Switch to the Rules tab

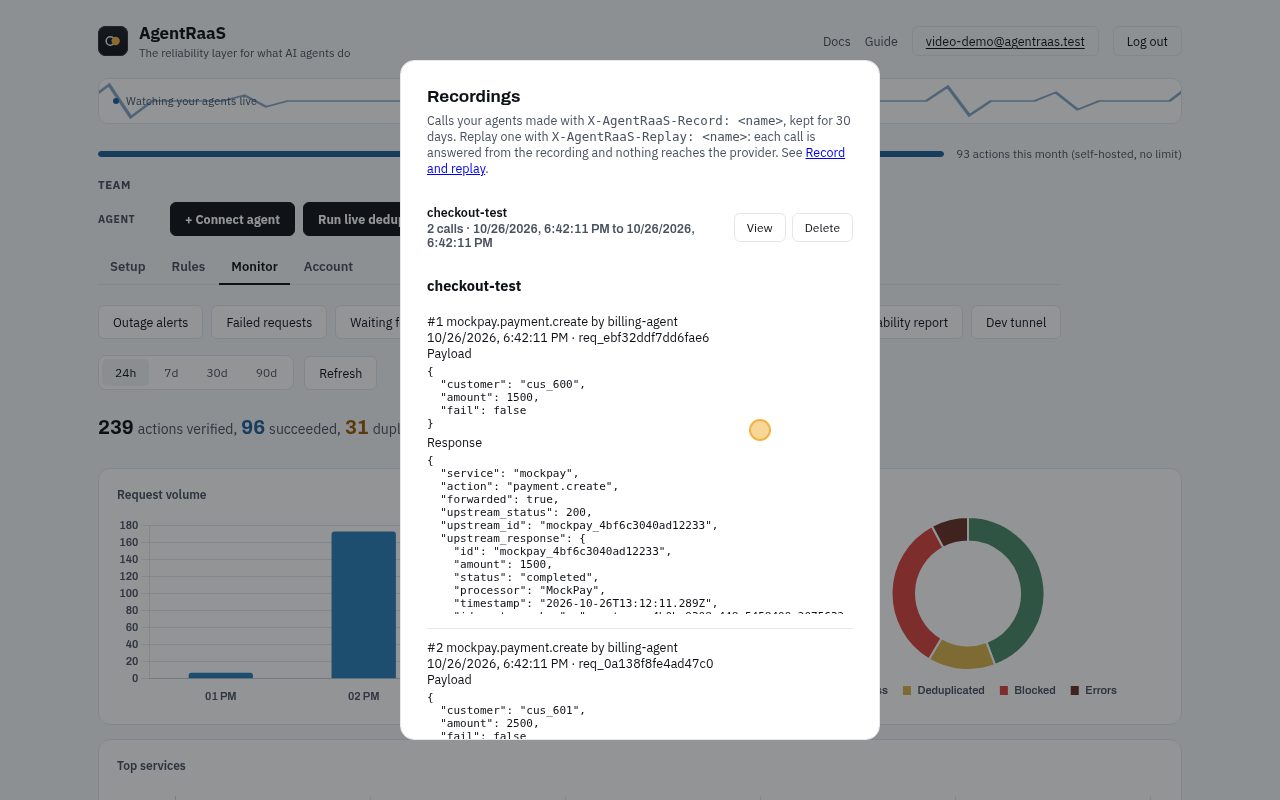click(188, 266)
